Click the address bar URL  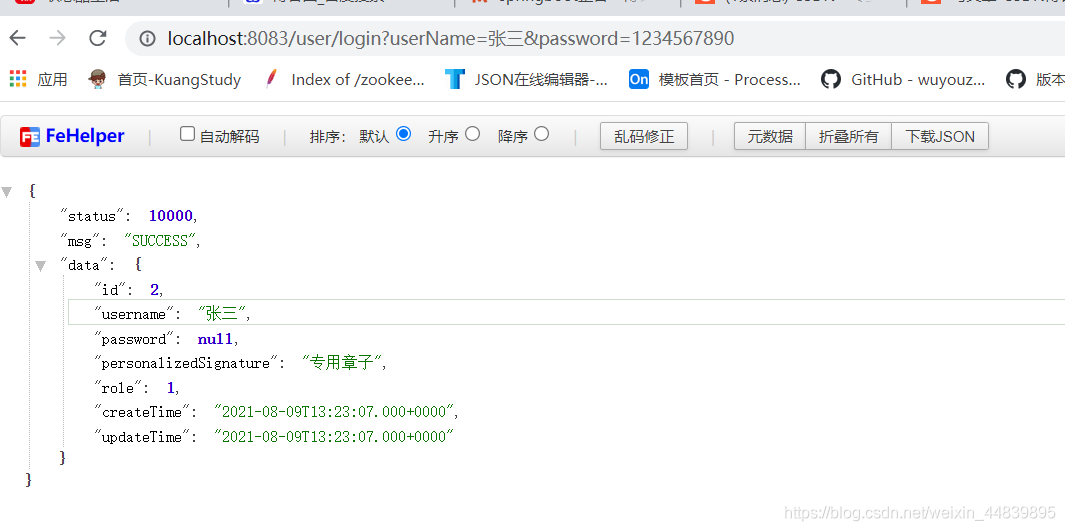(x=451, y=39)
